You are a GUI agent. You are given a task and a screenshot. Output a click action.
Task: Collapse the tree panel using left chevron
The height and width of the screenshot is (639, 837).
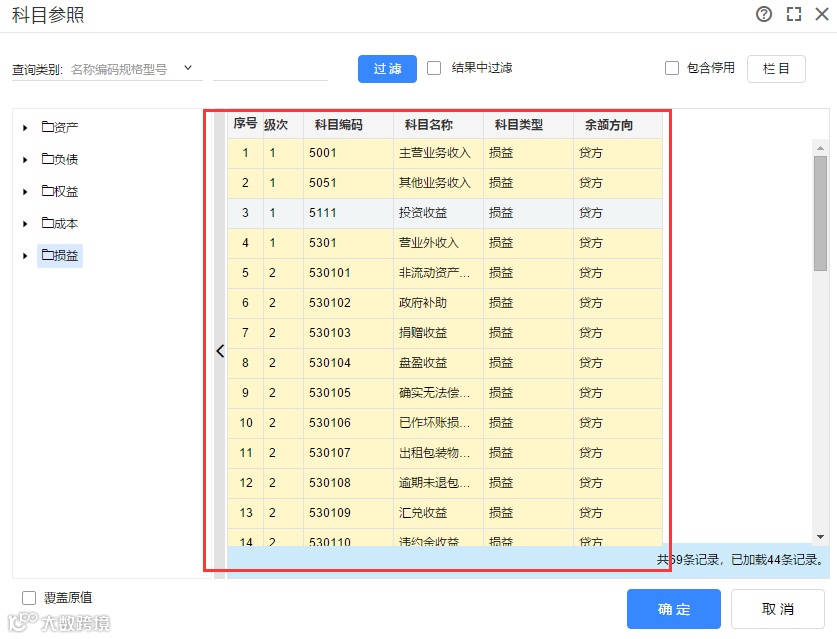coord(220,351)
